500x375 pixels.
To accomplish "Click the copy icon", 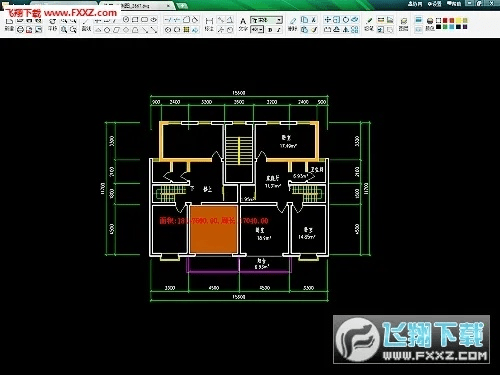I will (304, 20).
